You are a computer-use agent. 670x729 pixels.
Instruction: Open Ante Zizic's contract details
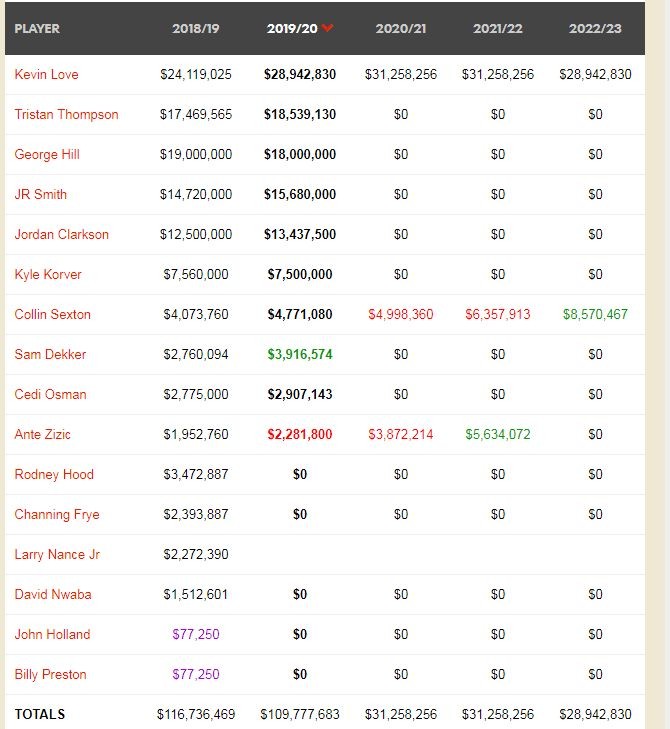pos(43,434)
